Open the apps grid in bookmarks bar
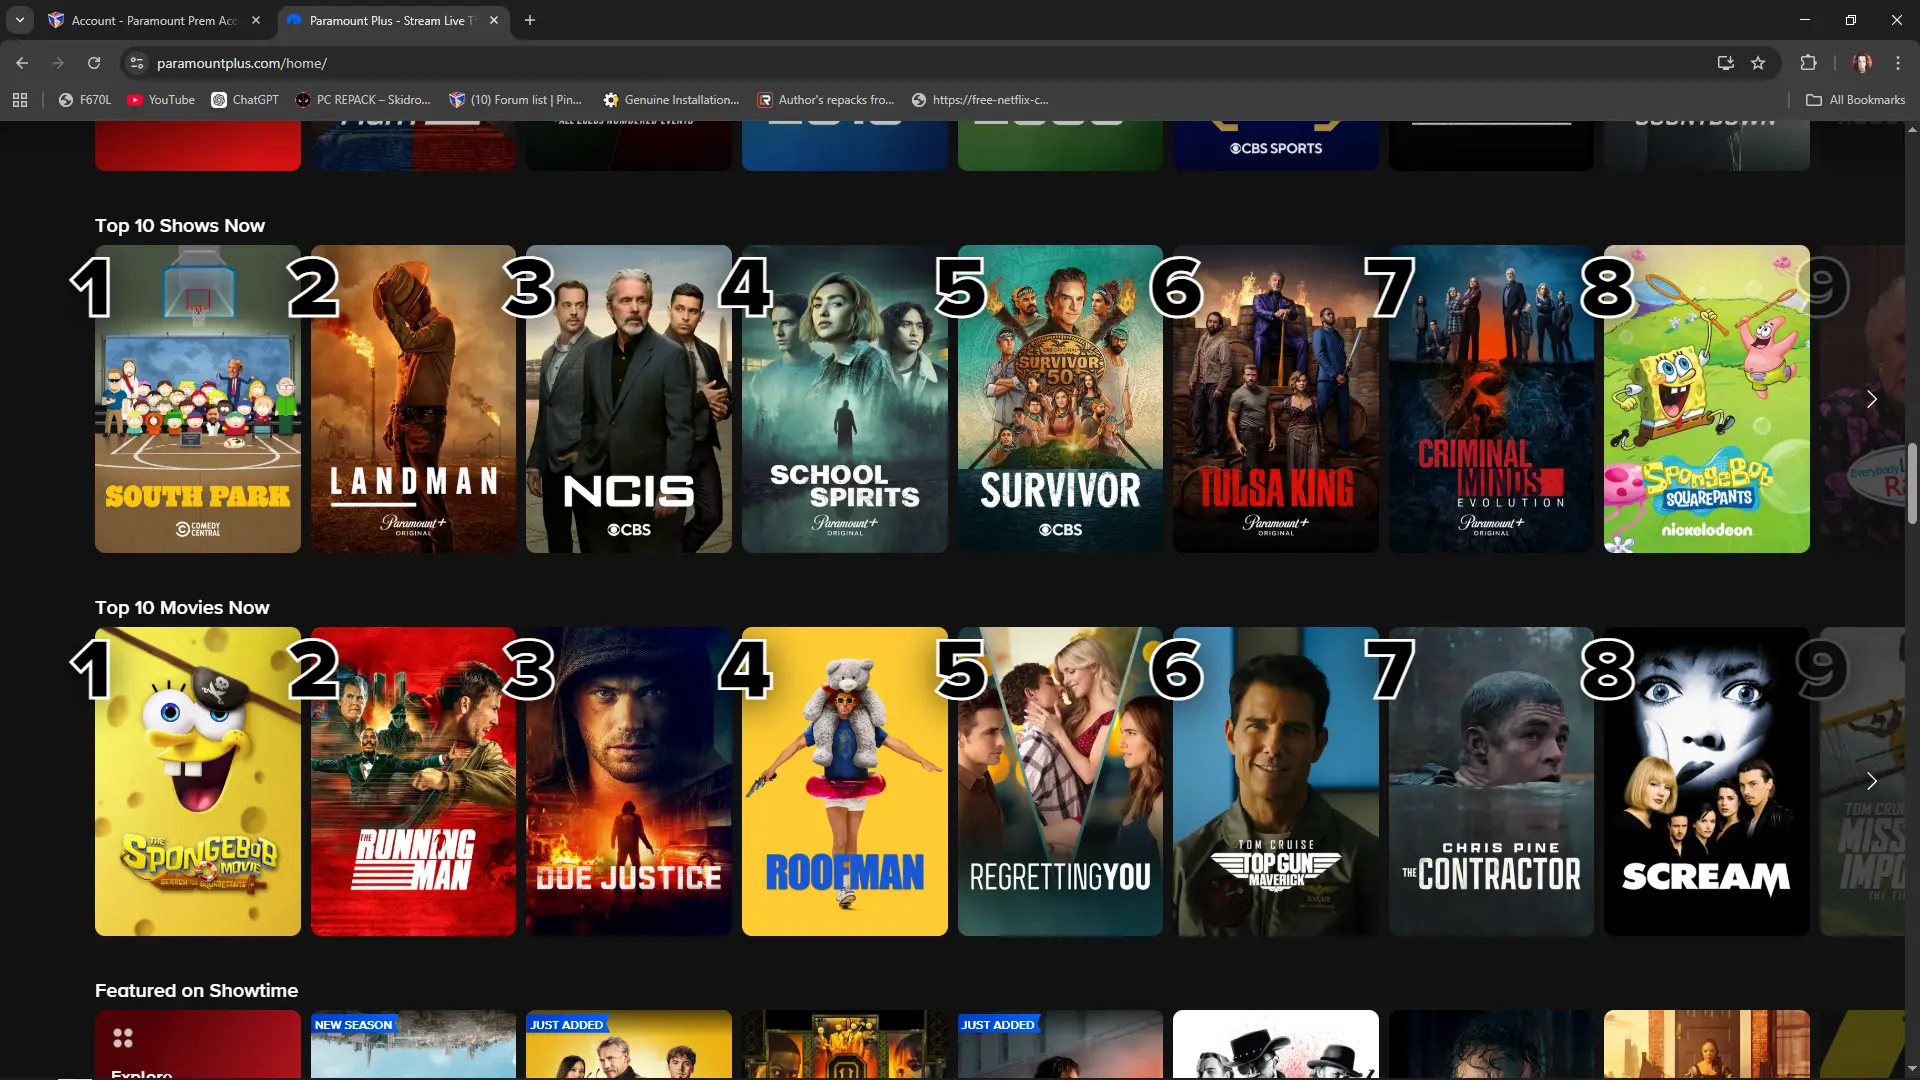 coord(20,100)
